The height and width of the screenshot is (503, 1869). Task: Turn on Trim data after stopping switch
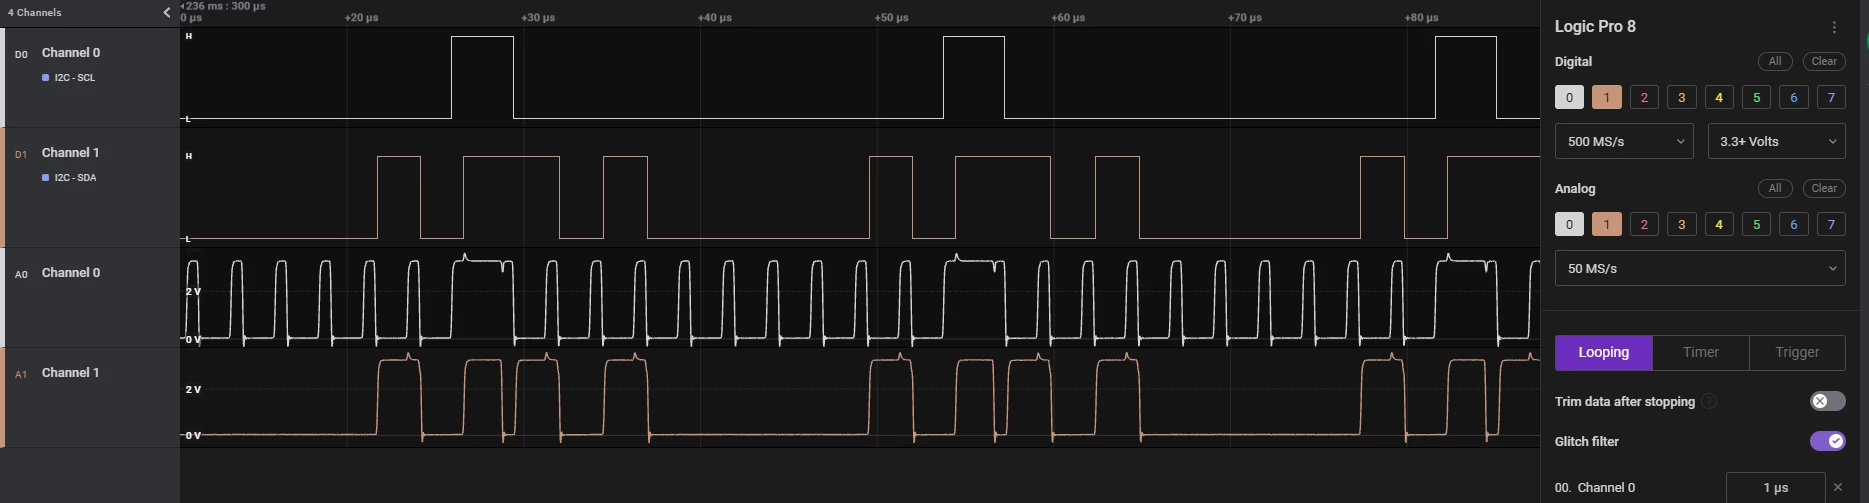point(1827,401)
